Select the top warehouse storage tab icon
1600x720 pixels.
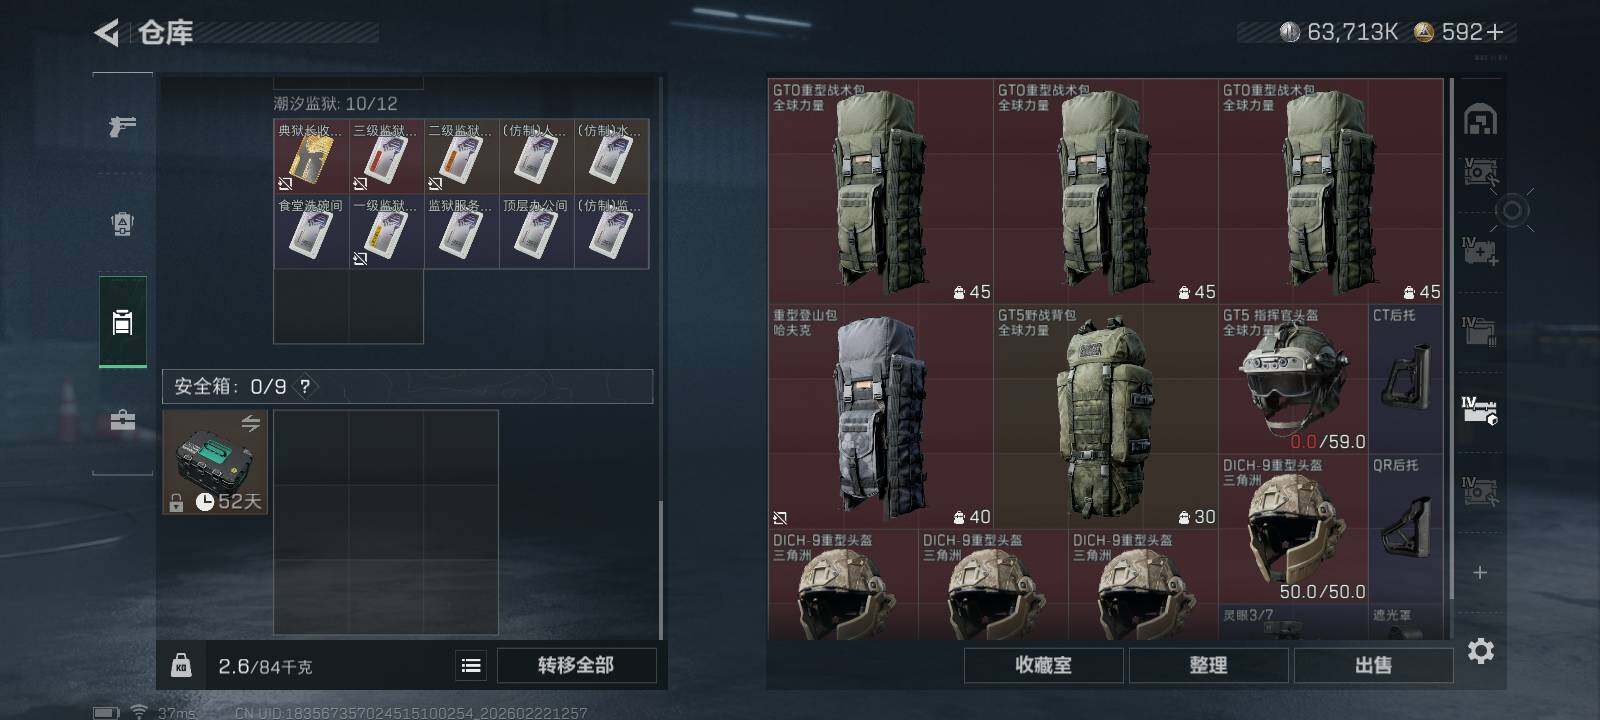[1480, 120]
